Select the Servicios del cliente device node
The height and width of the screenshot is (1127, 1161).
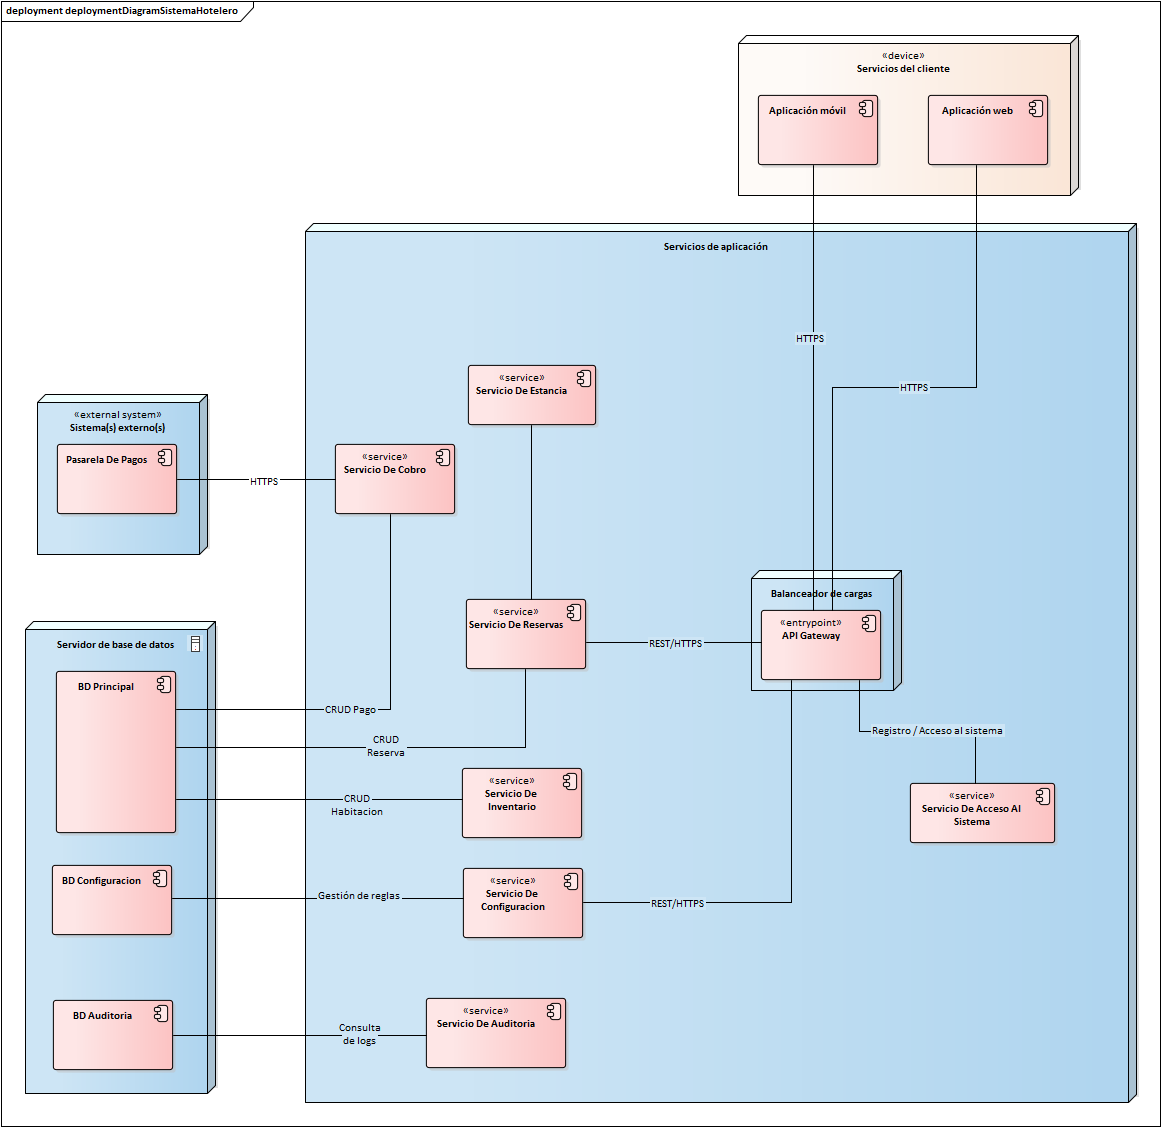click(x=903, y=68)
